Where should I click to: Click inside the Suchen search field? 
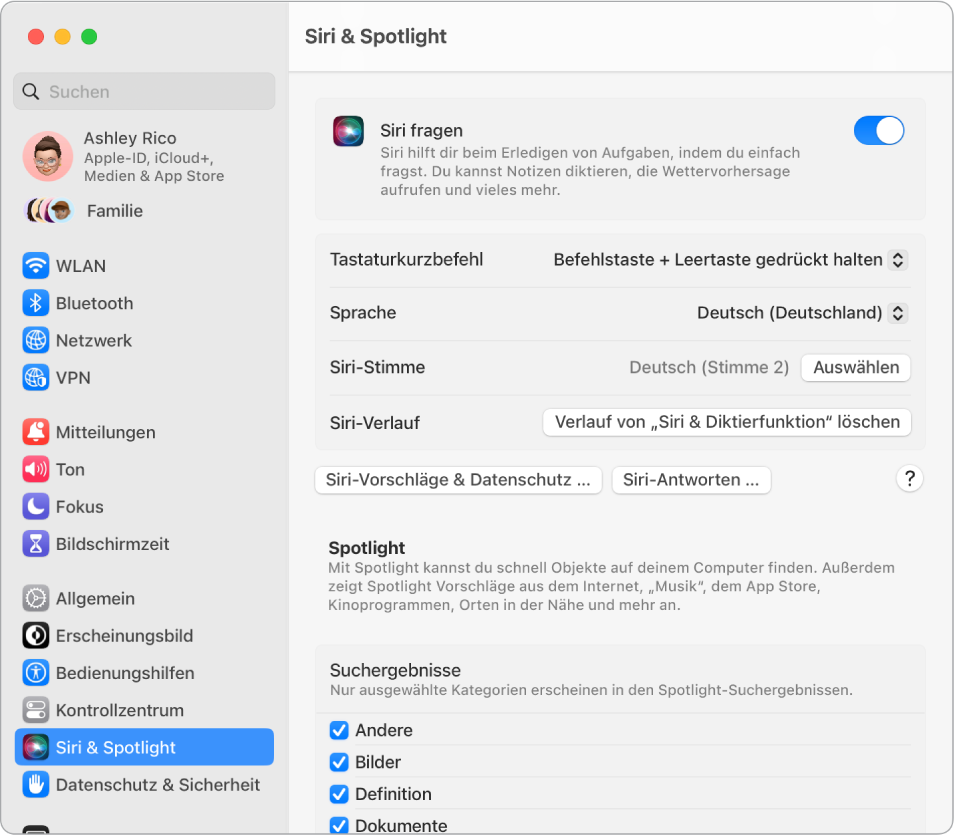144,91
